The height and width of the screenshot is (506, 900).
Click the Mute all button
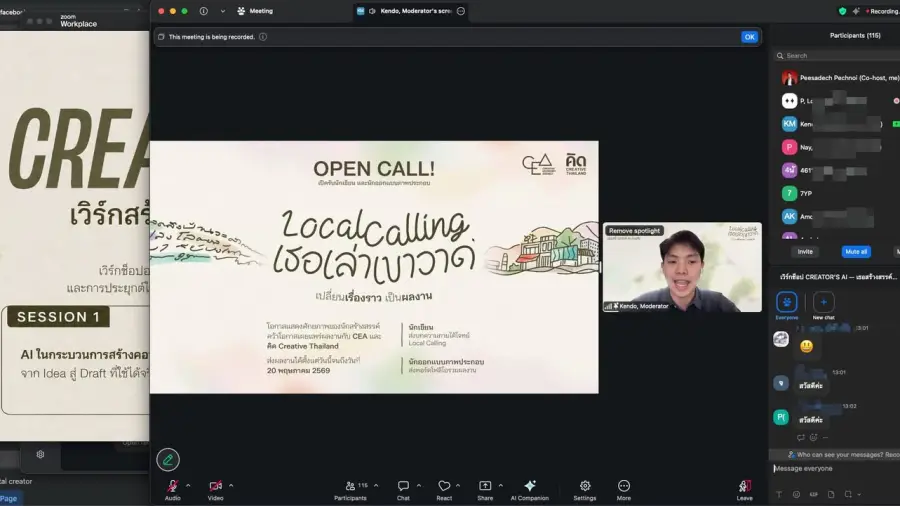point(856,252)
